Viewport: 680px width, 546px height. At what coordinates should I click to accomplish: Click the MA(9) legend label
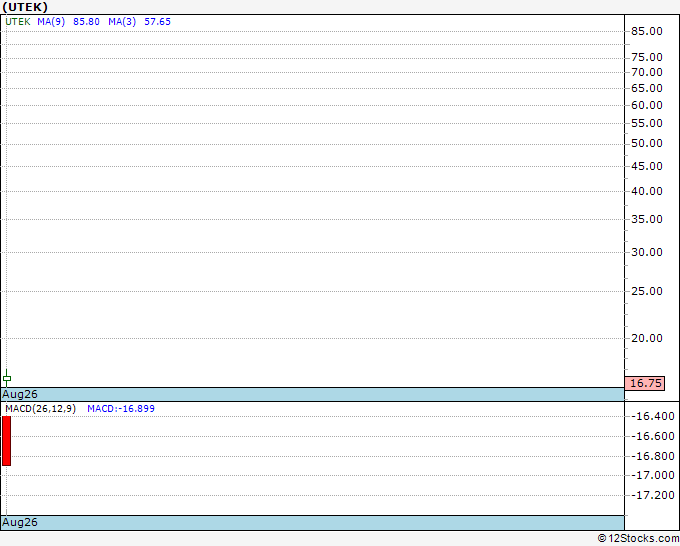(x=51, y=22)
